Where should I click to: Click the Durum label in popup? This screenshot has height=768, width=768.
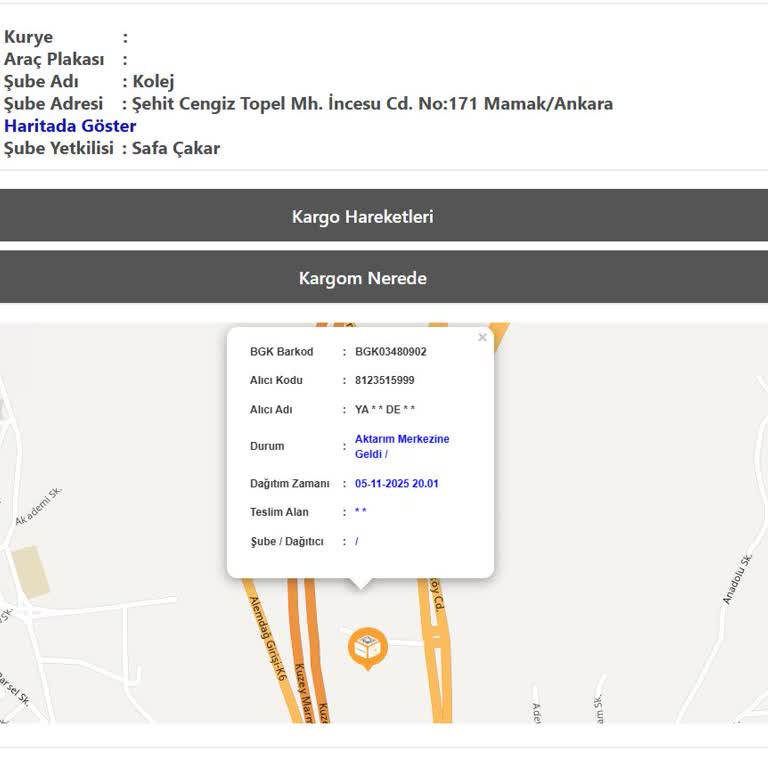(267, 446)
